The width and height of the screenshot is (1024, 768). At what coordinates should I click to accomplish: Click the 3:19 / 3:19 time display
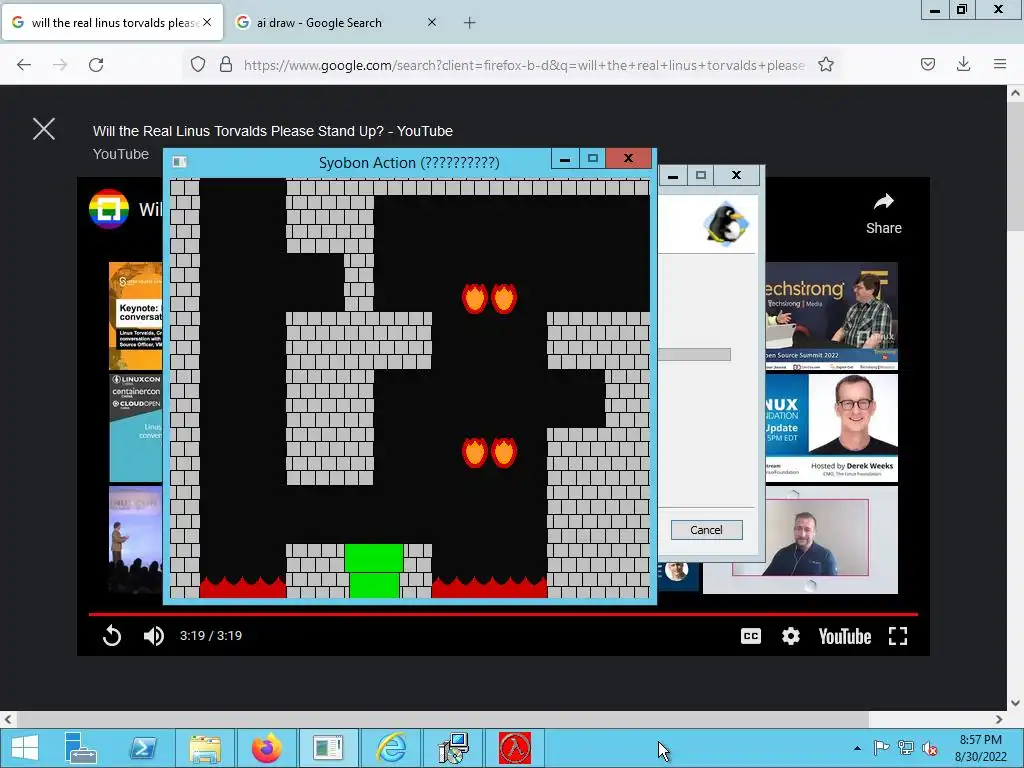point(211,635)
